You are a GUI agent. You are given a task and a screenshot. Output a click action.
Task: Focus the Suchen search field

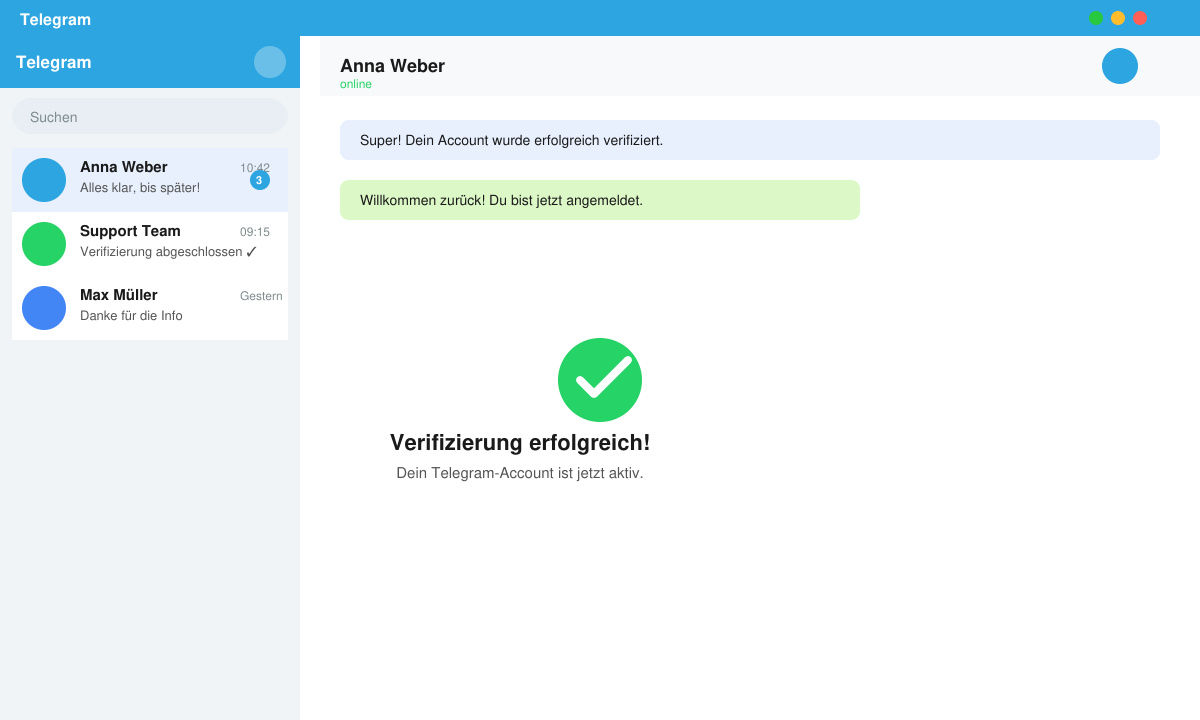[x=150, y=116]
